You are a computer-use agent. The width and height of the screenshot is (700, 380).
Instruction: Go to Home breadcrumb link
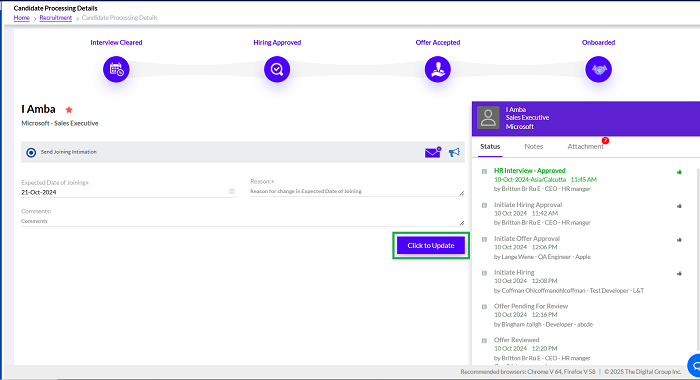pyautogui.click(x=21, y=18)
